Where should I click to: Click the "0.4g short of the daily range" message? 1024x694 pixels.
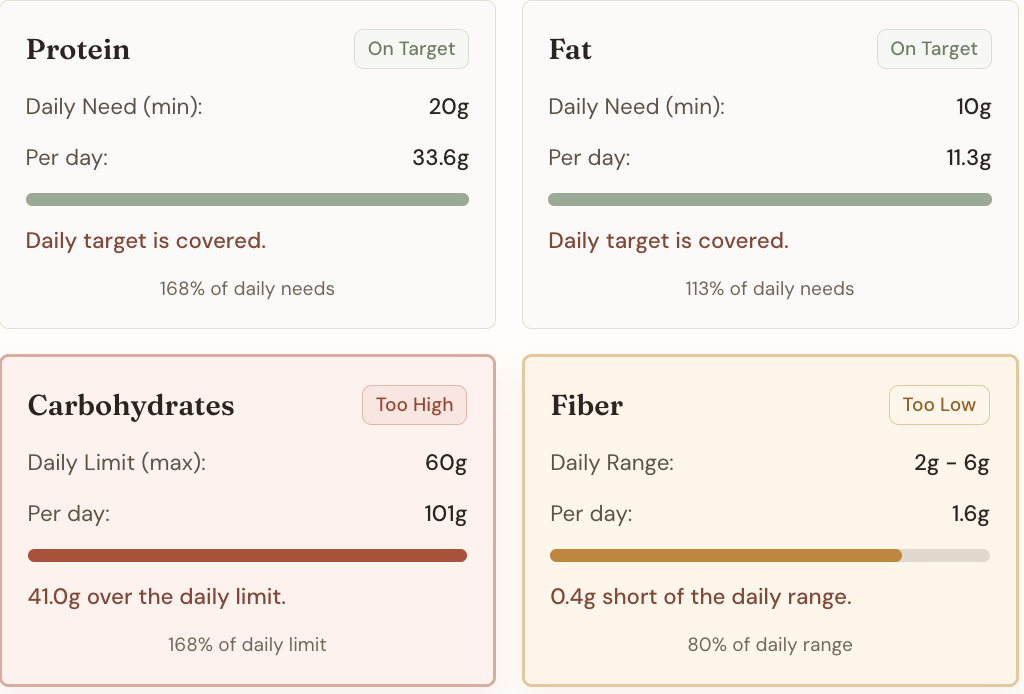(x=701, y=597)
